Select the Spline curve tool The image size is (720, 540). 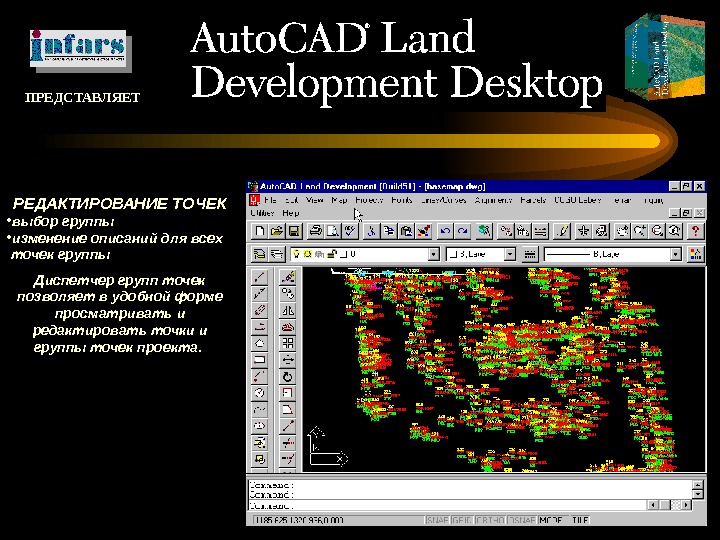pos(259,409)
